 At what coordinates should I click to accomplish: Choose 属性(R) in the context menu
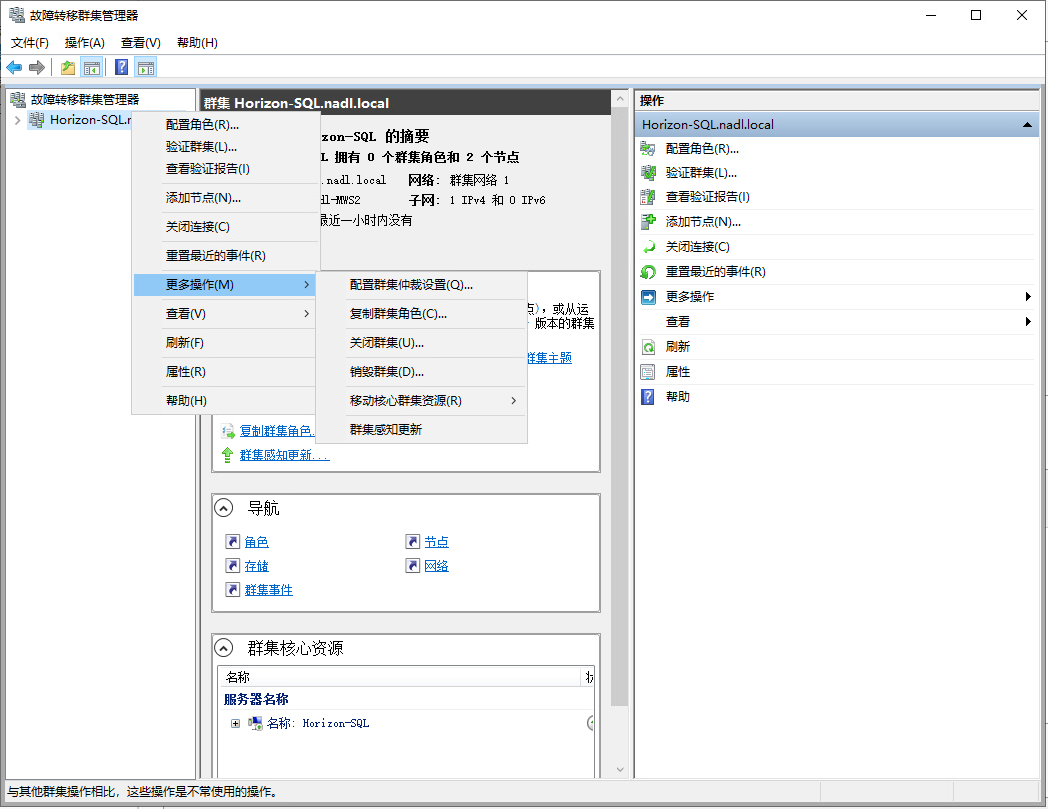pos(225,372)
